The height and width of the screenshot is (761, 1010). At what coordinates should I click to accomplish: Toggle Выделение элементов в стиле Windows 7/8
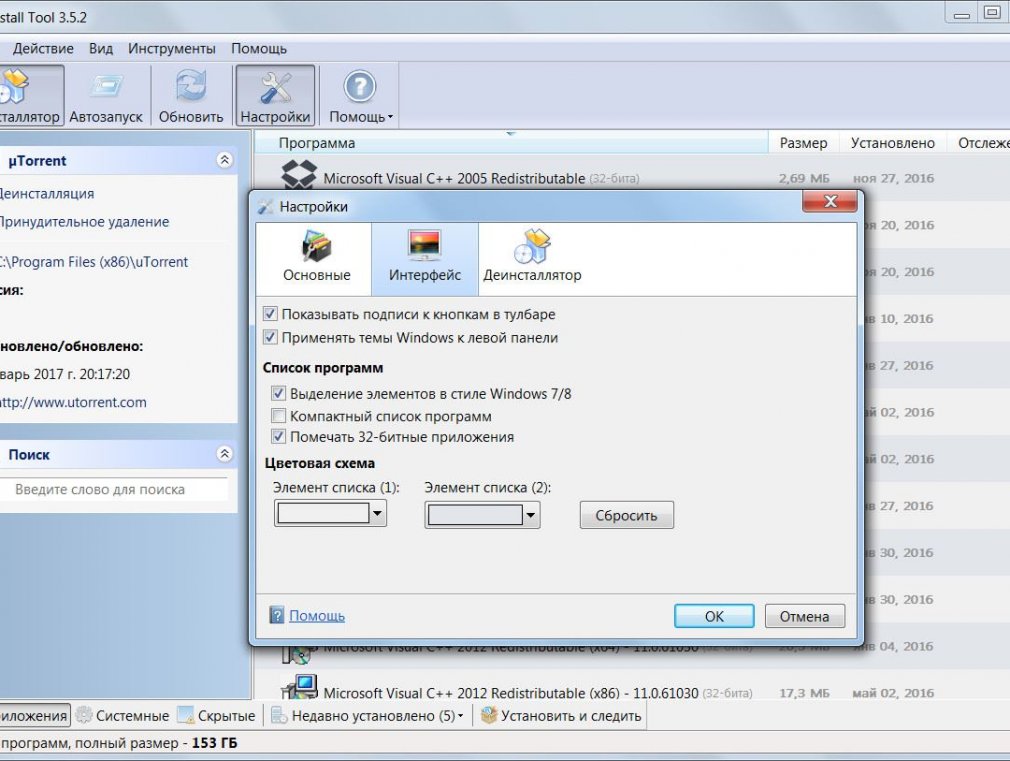[278, 393]
